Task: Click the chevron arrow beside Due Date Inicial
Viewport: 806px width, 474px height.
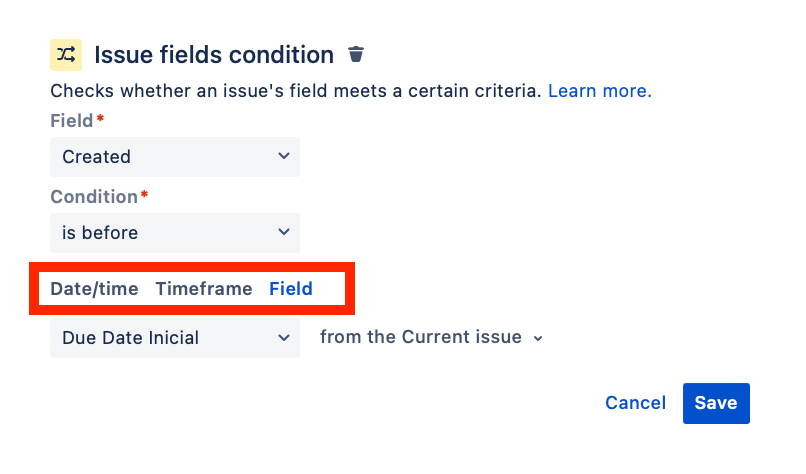Action: coord(284,338)
